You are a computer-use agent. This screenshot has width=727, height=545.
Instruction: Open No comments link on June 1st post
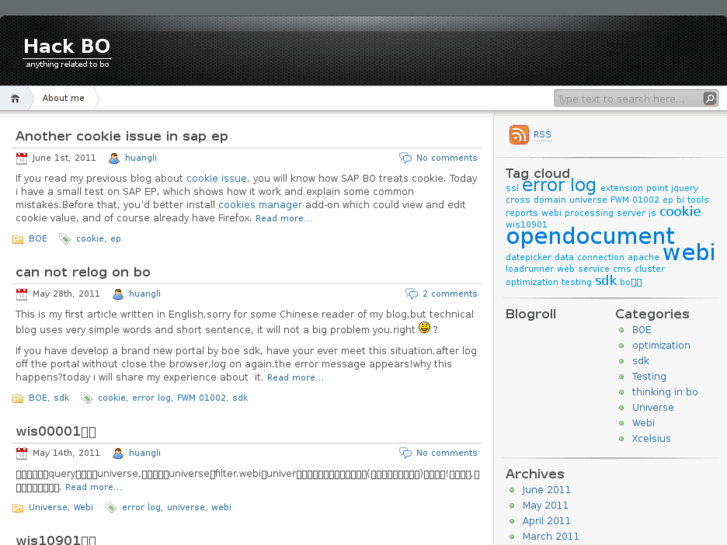click(x=446, y=158)
